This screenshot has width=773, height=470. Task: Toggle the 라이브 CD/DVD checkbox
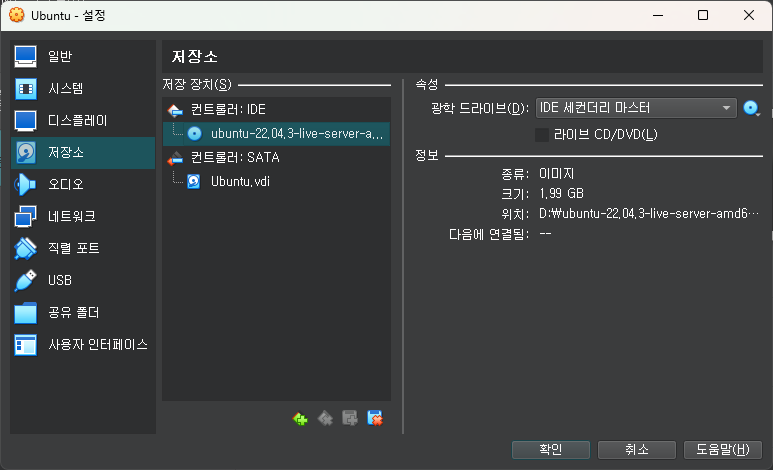coord(542,135)
